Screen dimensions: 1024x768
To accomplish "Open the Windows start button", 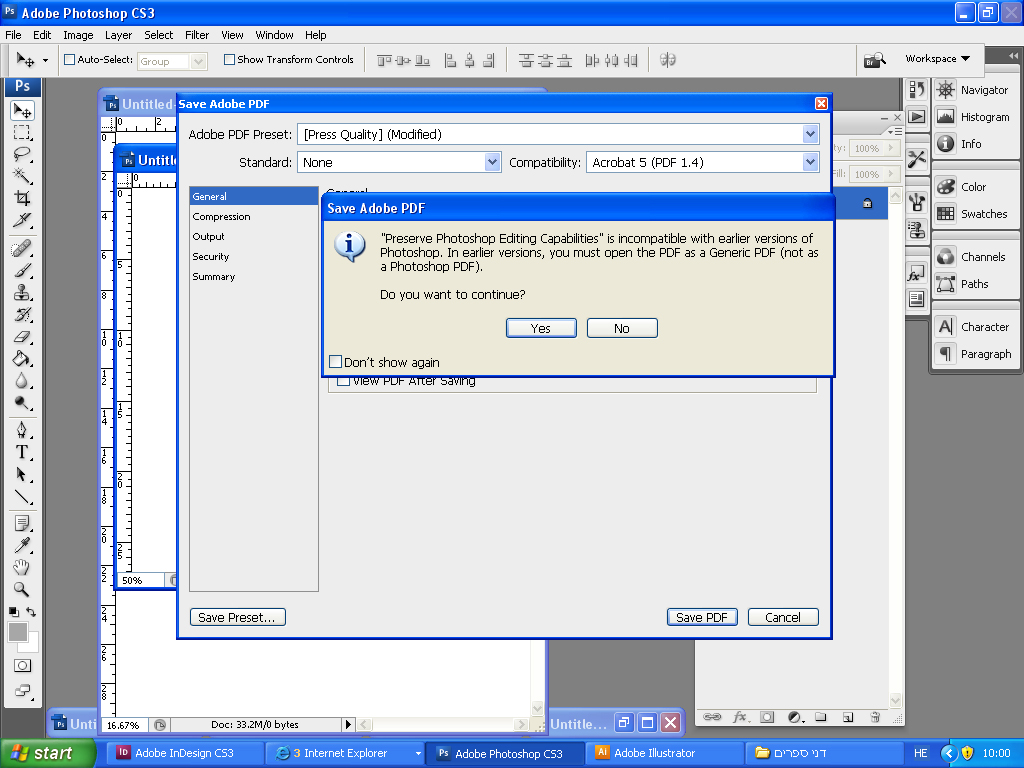I will click(48, 753).
